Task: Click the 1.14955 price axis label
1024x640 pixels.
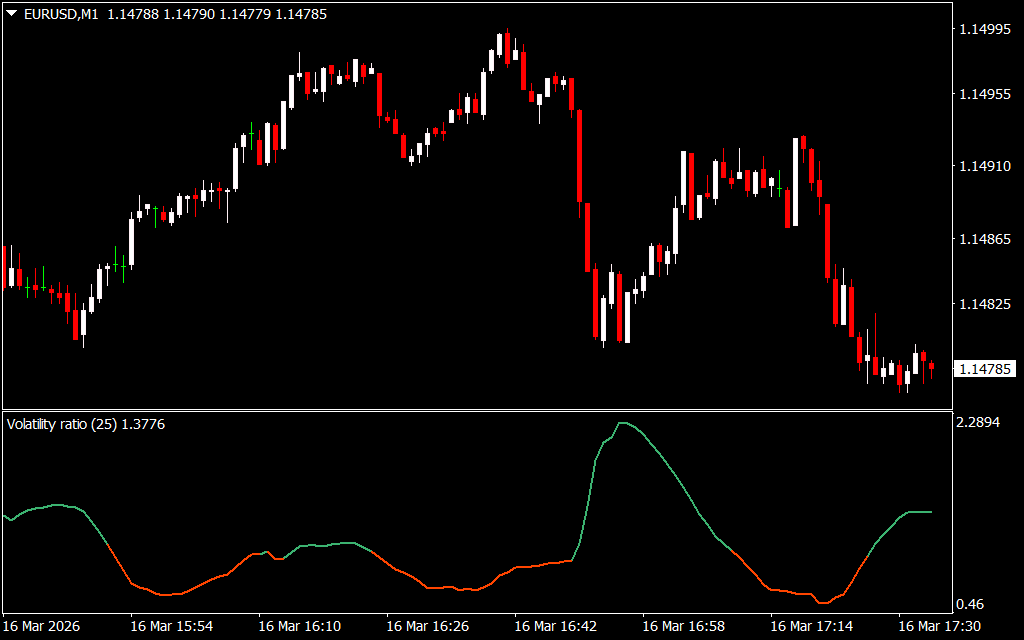Action: click(x=985, y=95)
